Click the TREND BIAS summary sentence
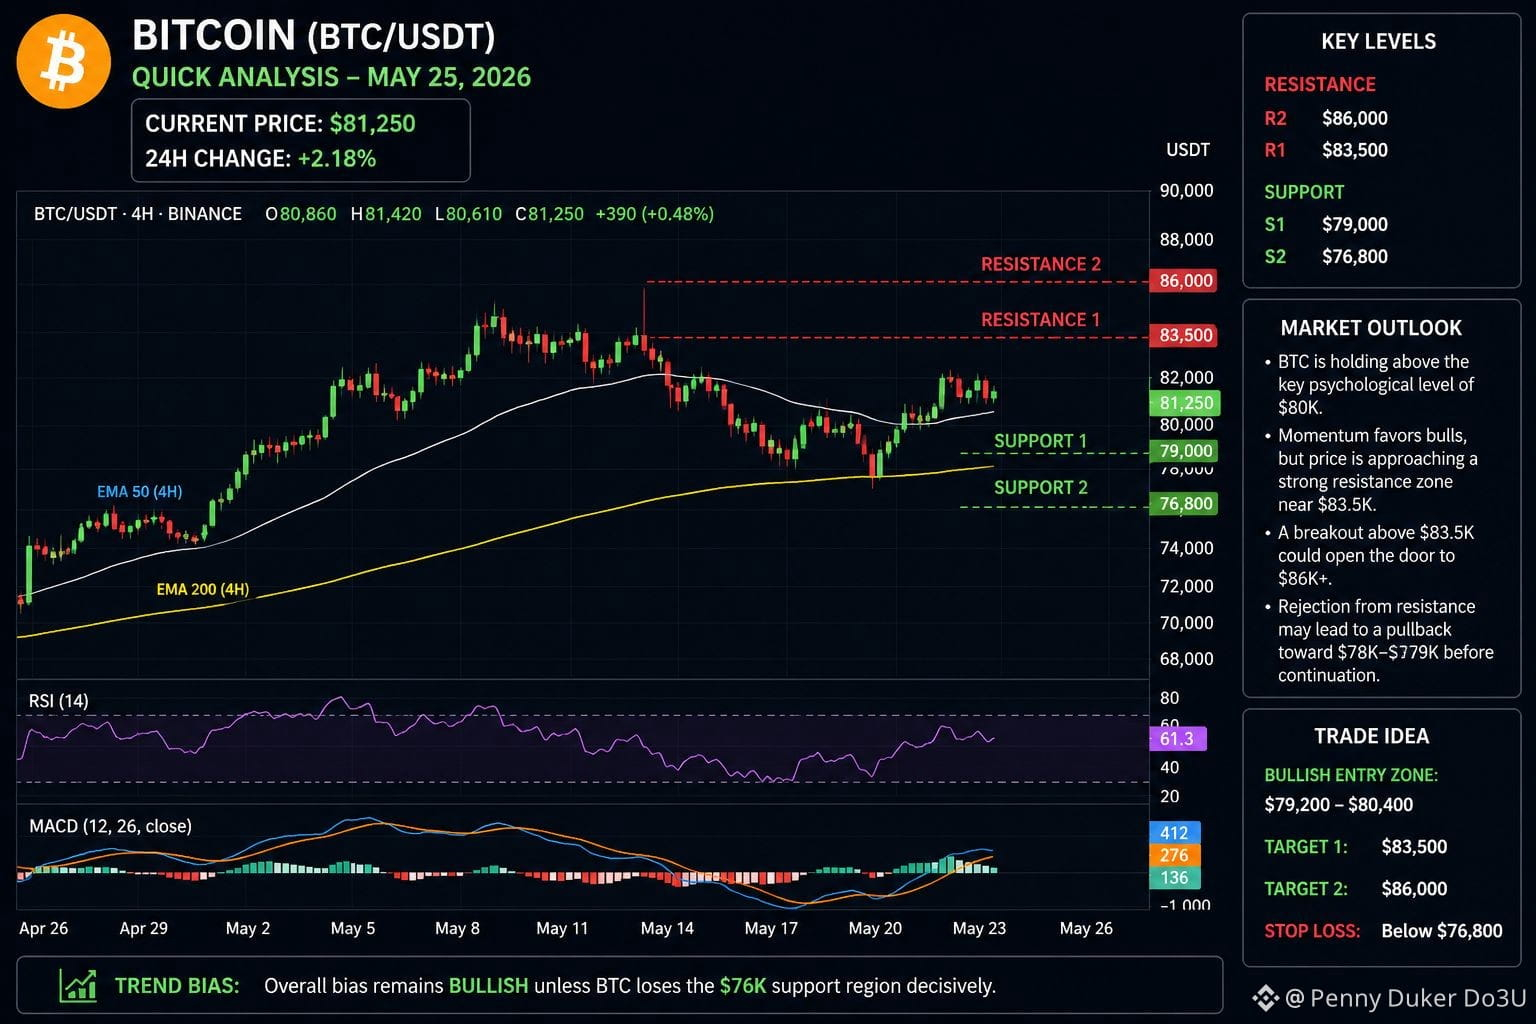 tap(630, 986)
